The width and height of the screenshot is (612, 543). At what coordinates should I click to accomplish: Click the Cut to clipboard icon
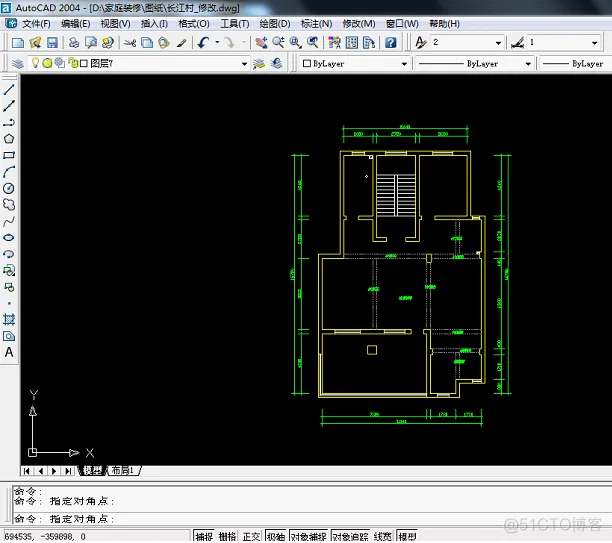tap(130, 42)
